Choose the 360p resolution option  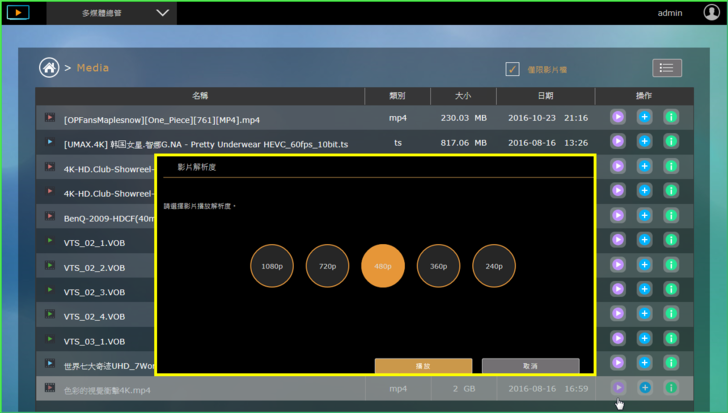pyautogui.click(x=439, y=266)
